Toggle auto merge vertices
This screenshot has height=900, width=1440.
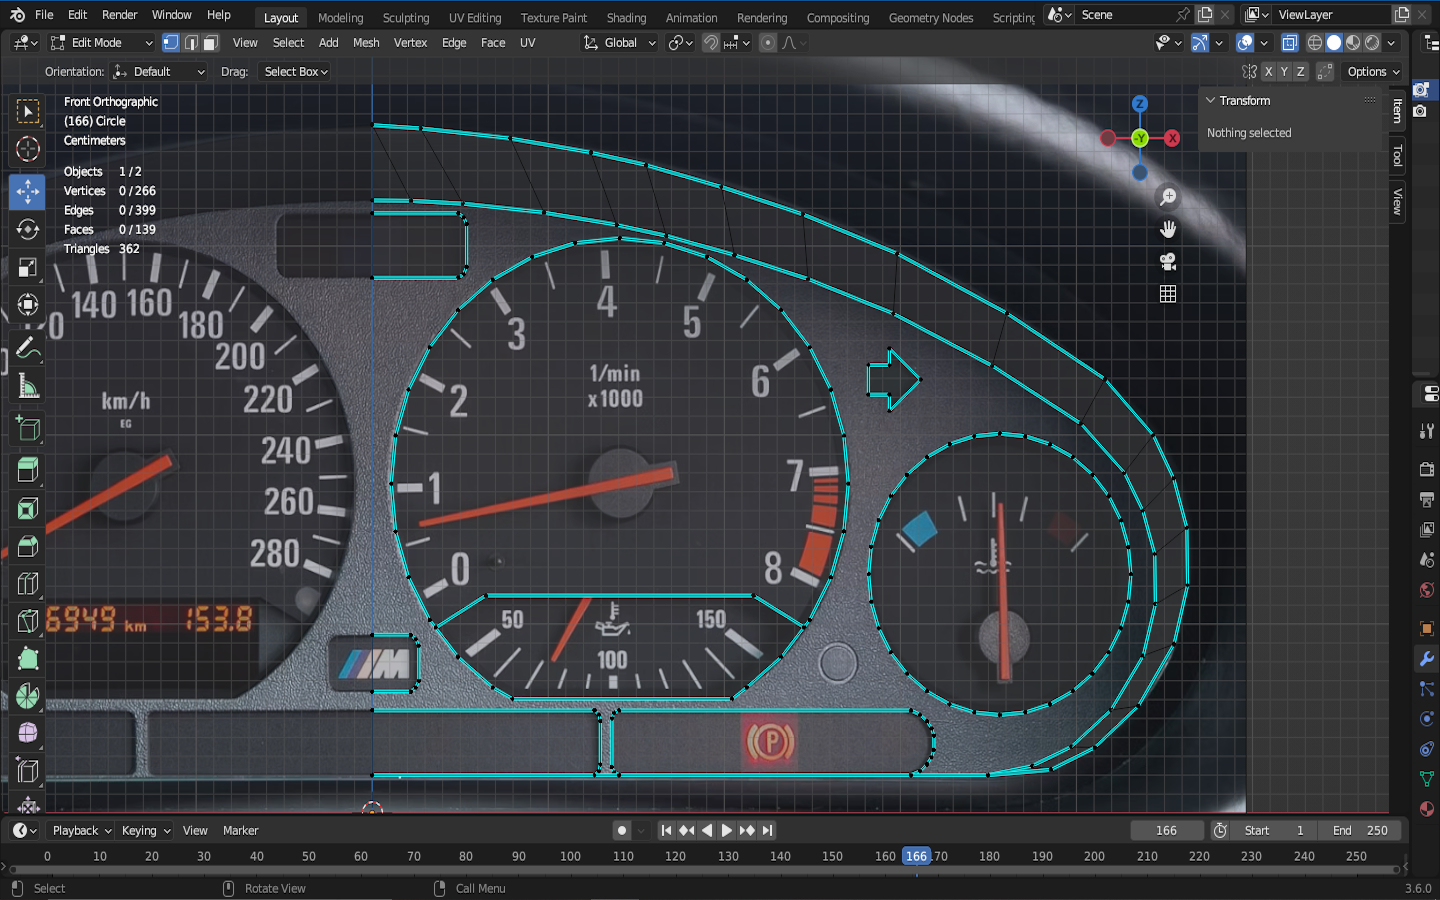(x=1325, y=72)
